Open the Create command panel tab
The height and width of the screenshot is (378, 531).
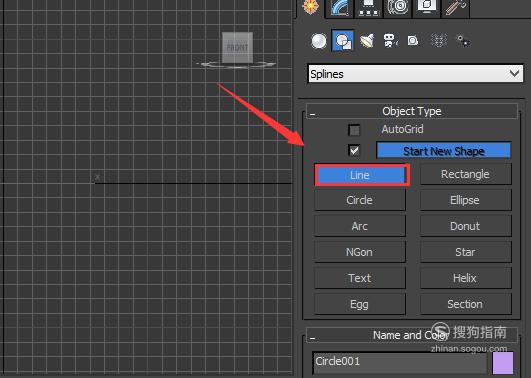[x=311, y=7]
